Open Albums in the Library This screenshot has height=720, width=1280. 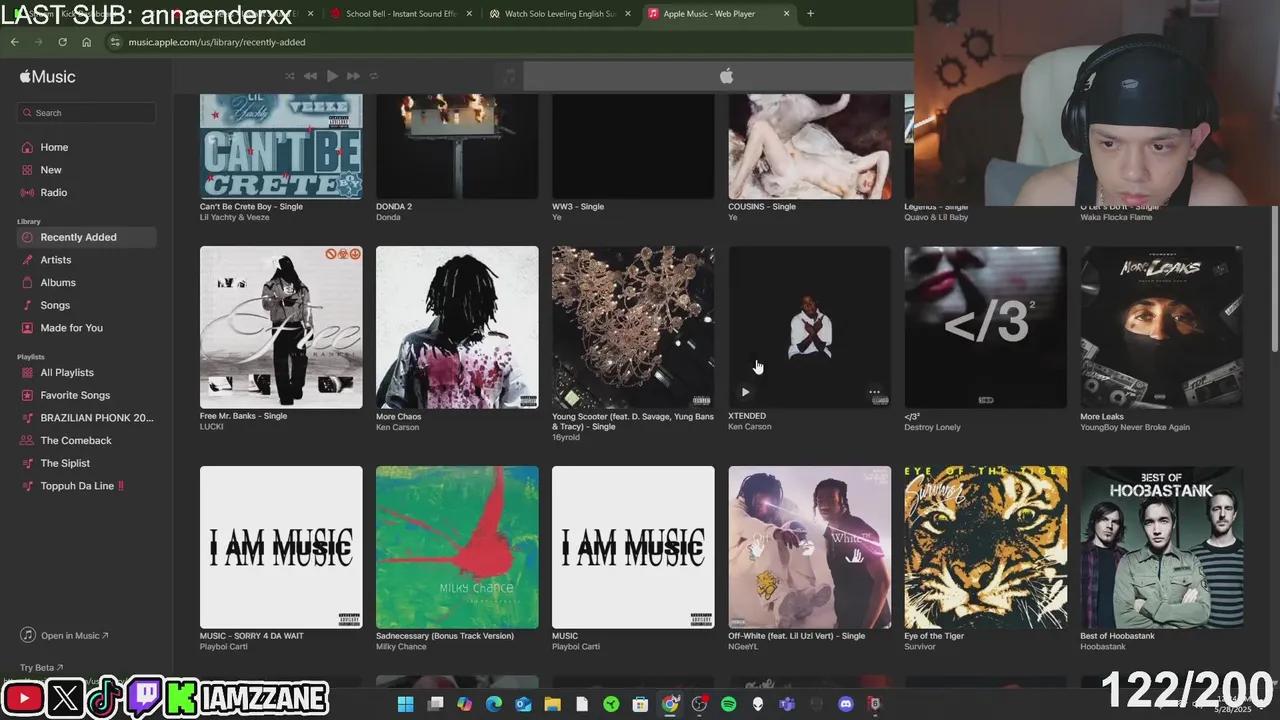(58, 283)
